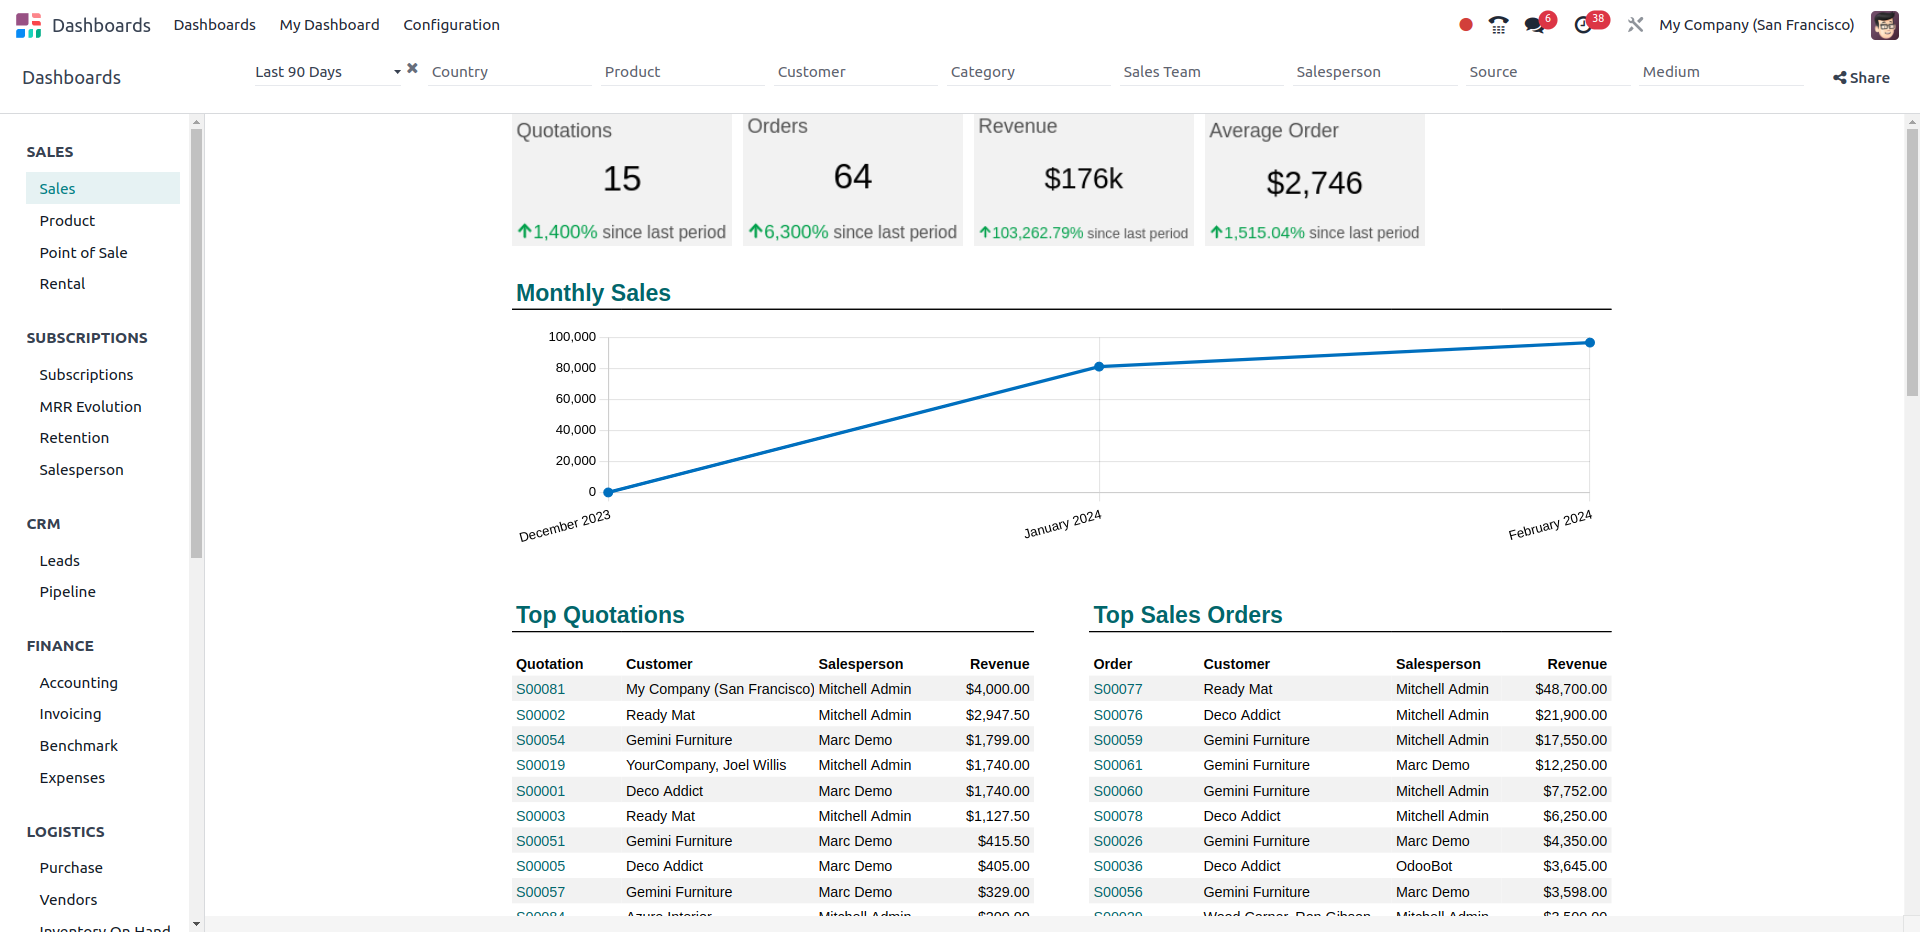This screenshot has width=1920, height=932.
Task: Open quotation S00051
Action: pyautogui.click(x=540, y=841)
